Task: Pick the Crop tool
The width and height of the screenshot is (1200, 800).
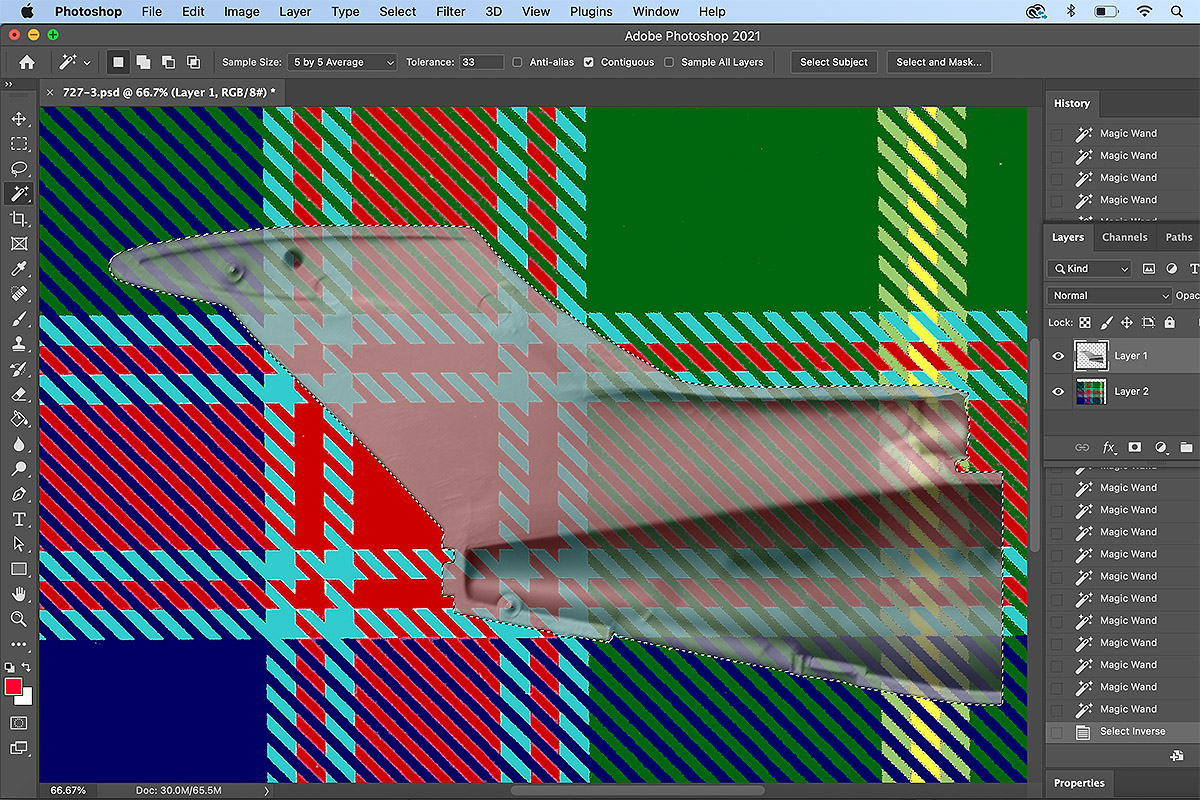Action: [x=19, y=219]
